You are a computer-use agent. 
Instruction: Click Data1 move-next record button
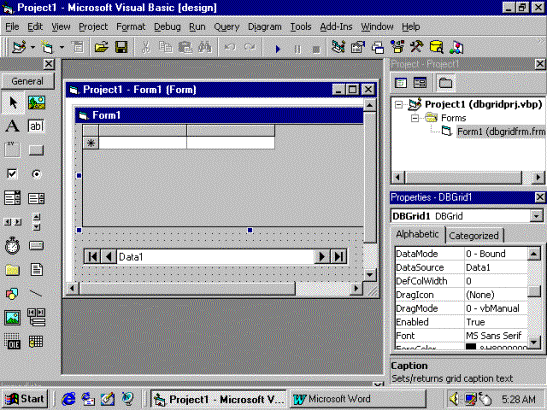pos(322,257)
